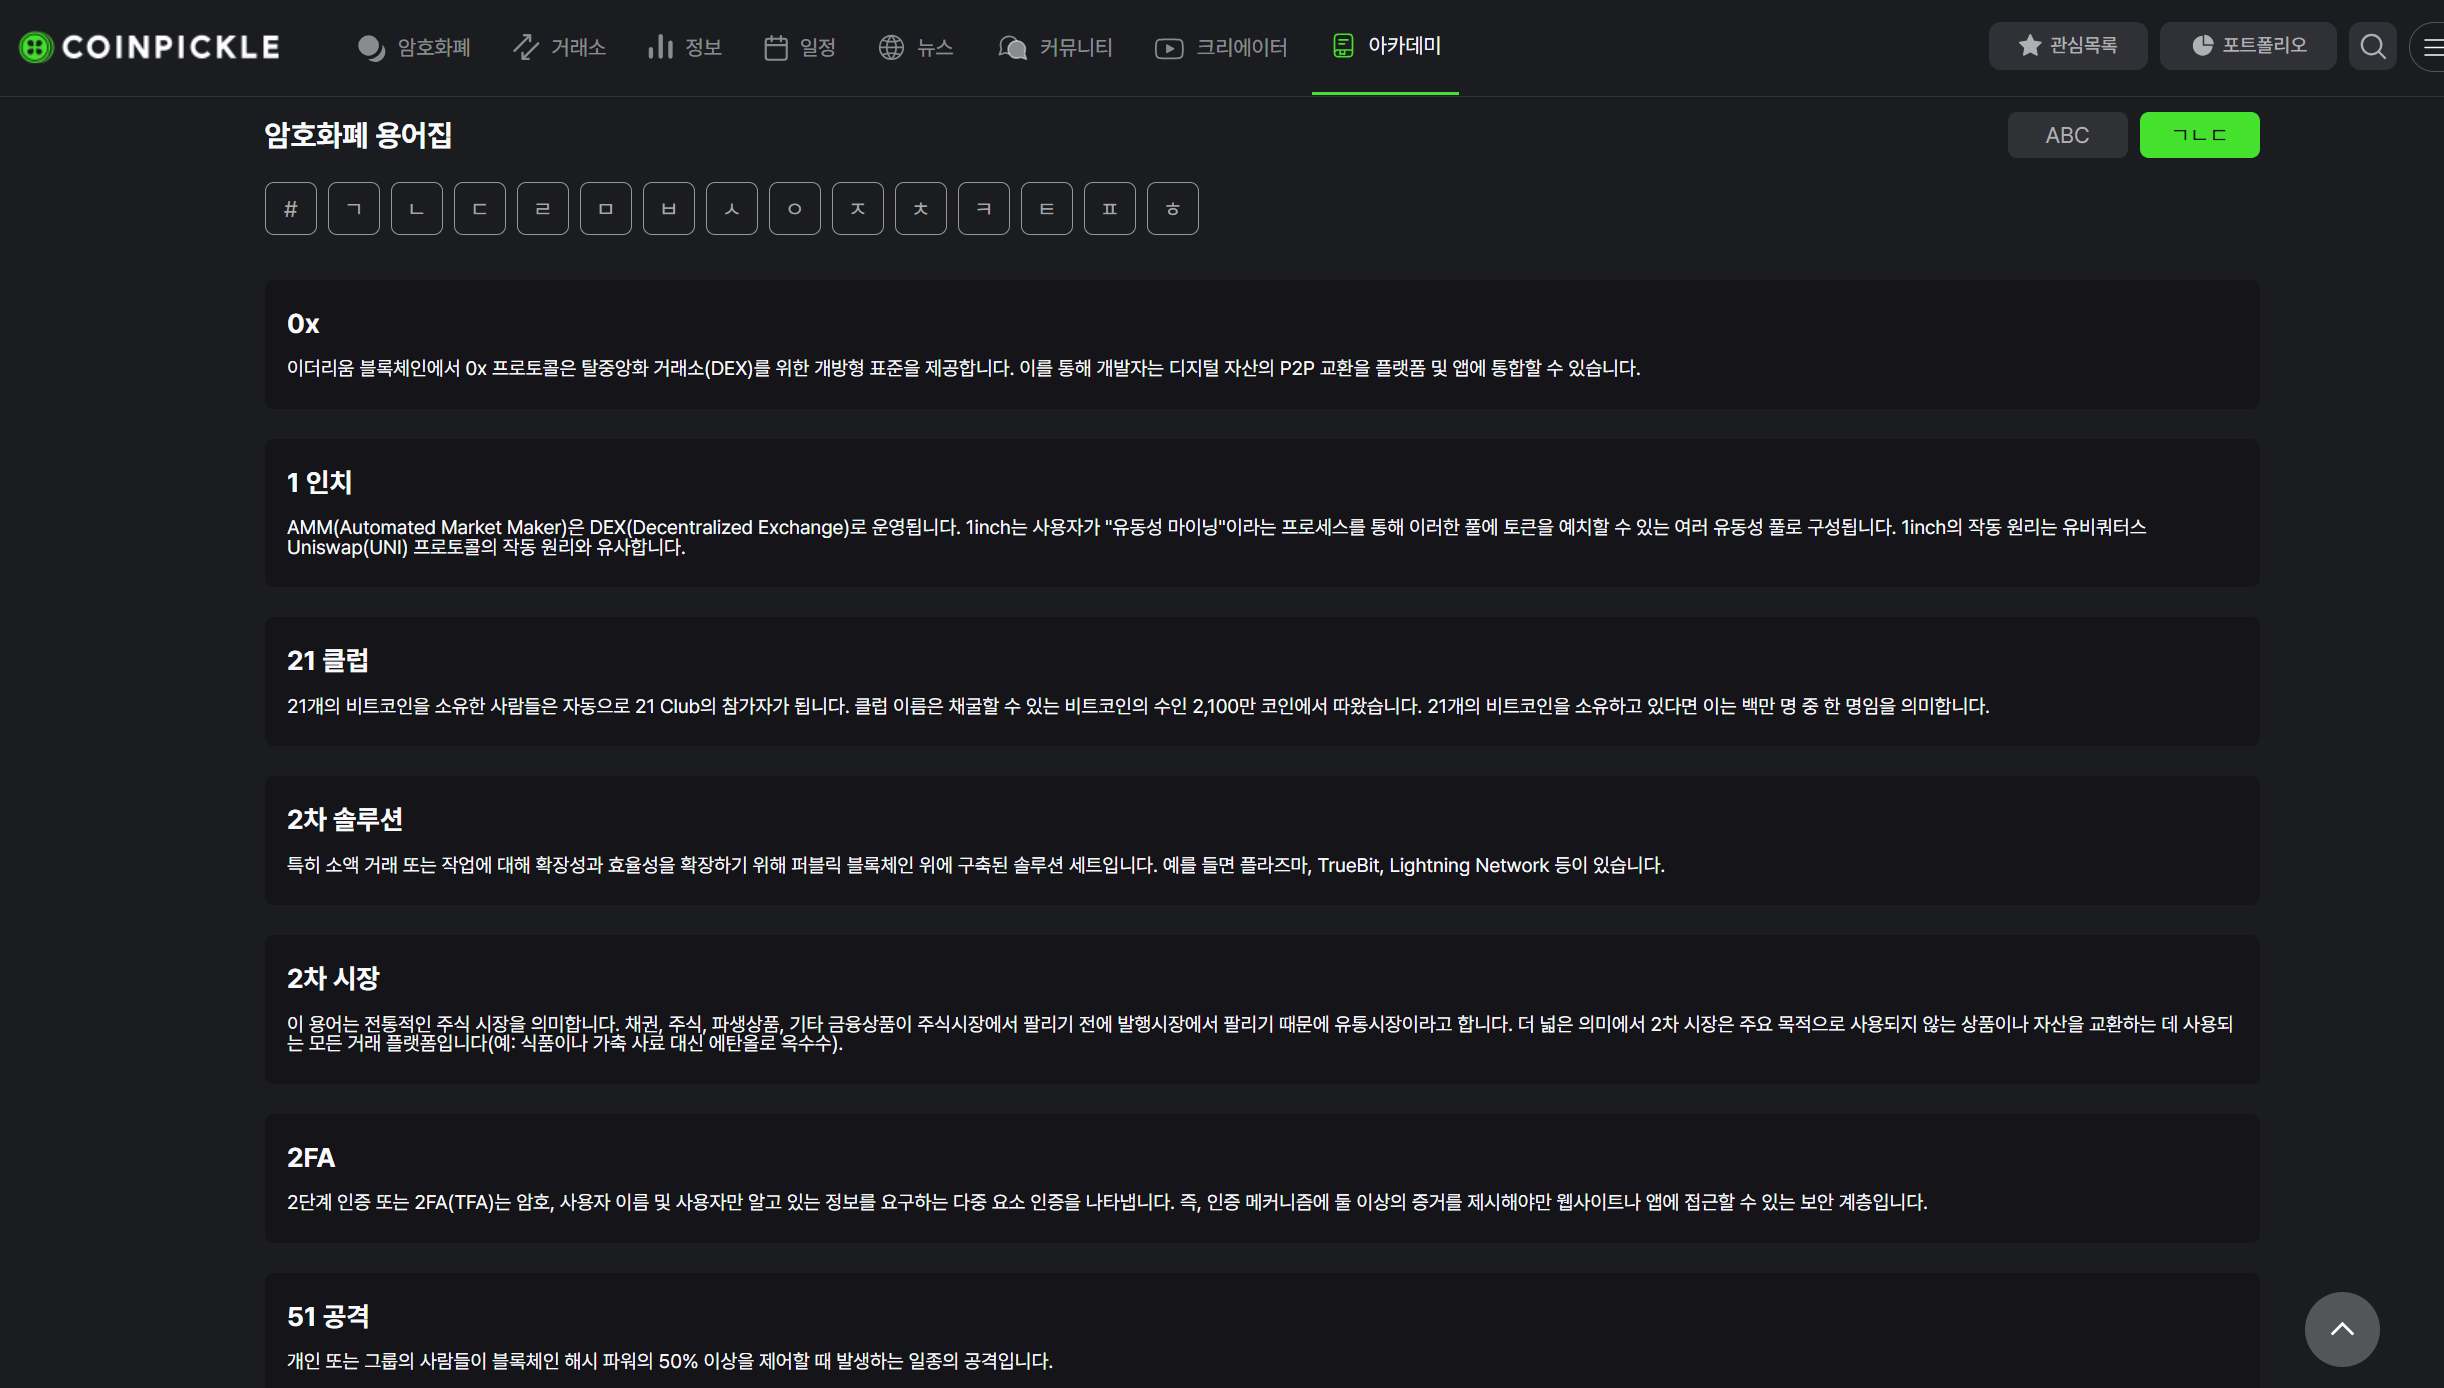Click the 2FA glossary entry title
The image size is (2444, 1388).
(311, 1157)
